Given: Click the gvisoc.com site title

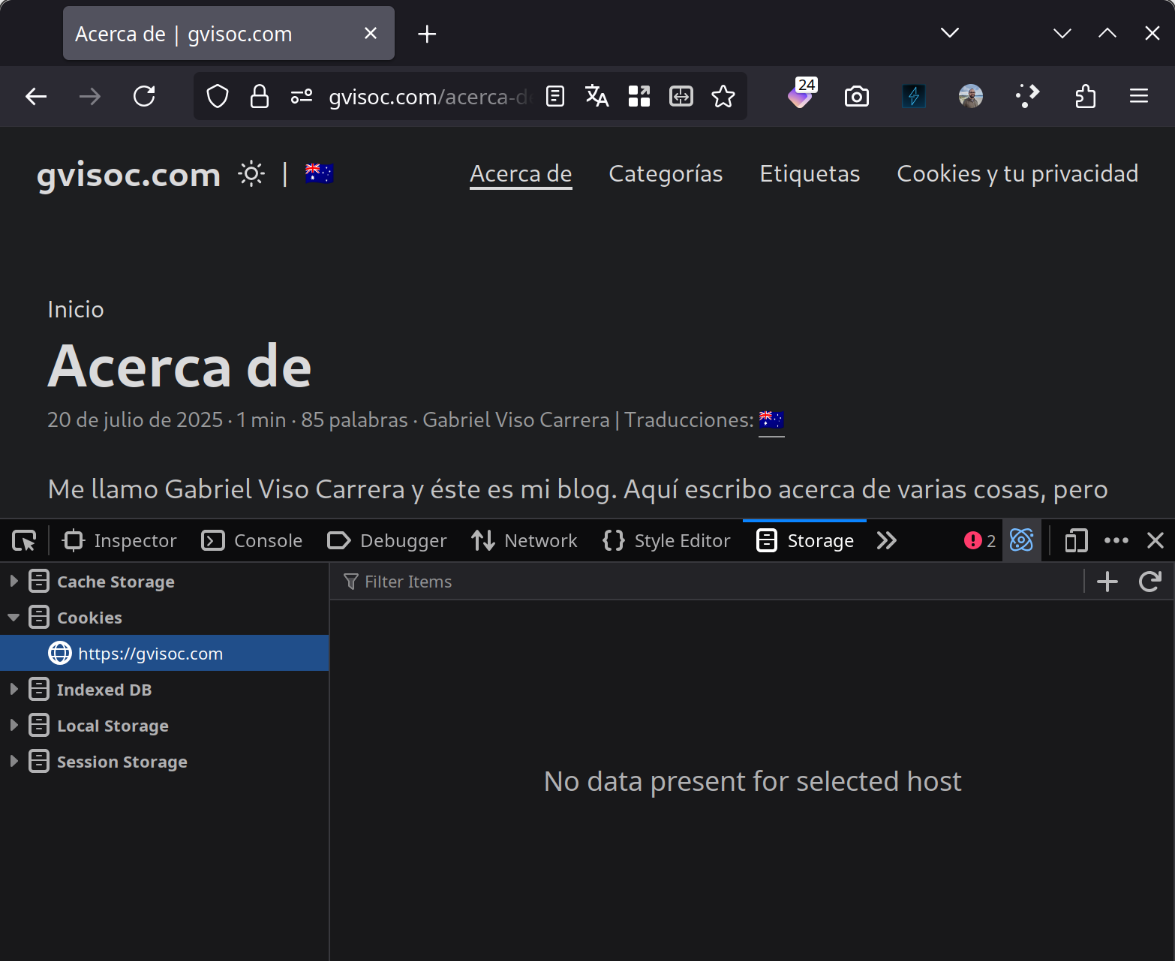Looking at the screenshot, I should [129, 175].
